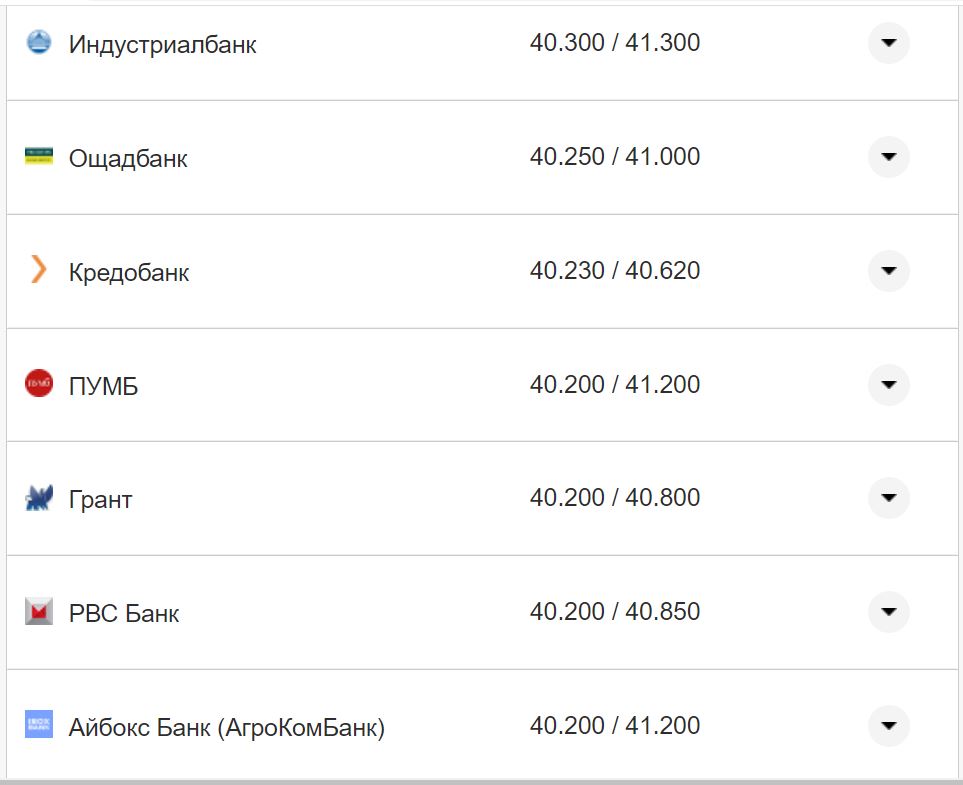Click the РВС Банк red logo
The width and height of the screenshot is (963, 785).
pos(38,611)
